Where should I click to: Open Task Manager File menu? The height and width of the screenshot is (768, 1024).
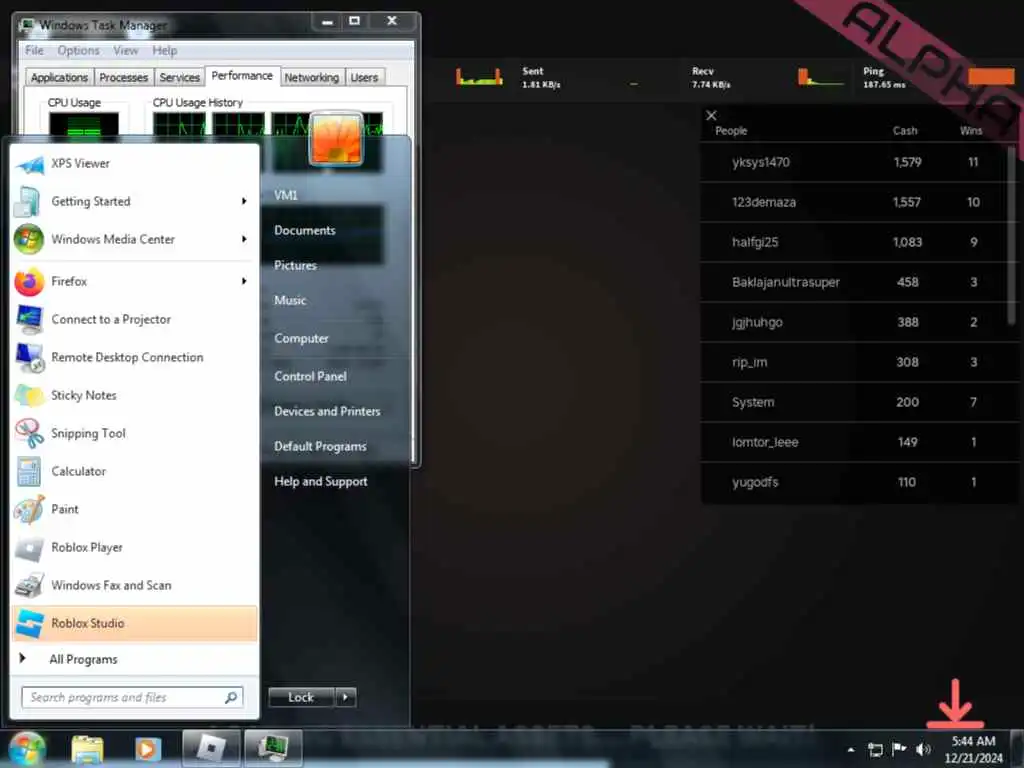pos(34,50)
